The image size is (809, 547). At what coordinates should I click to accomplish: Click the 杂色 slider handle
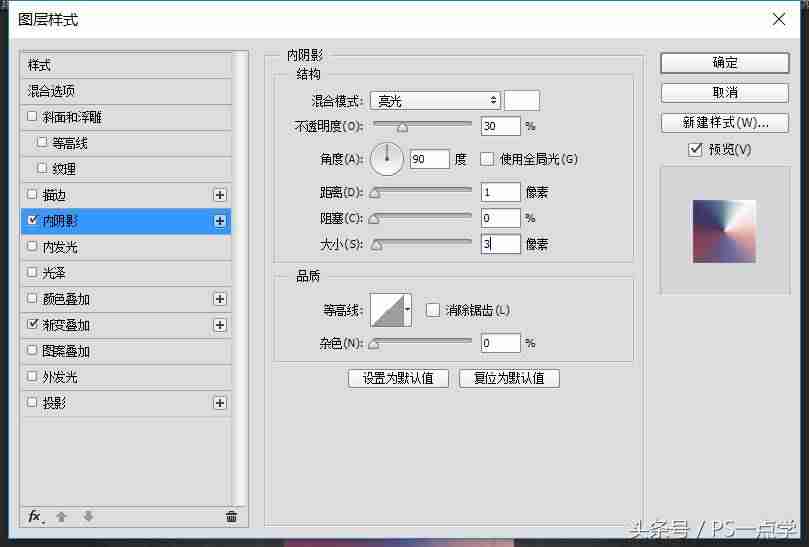click(375, 344)
